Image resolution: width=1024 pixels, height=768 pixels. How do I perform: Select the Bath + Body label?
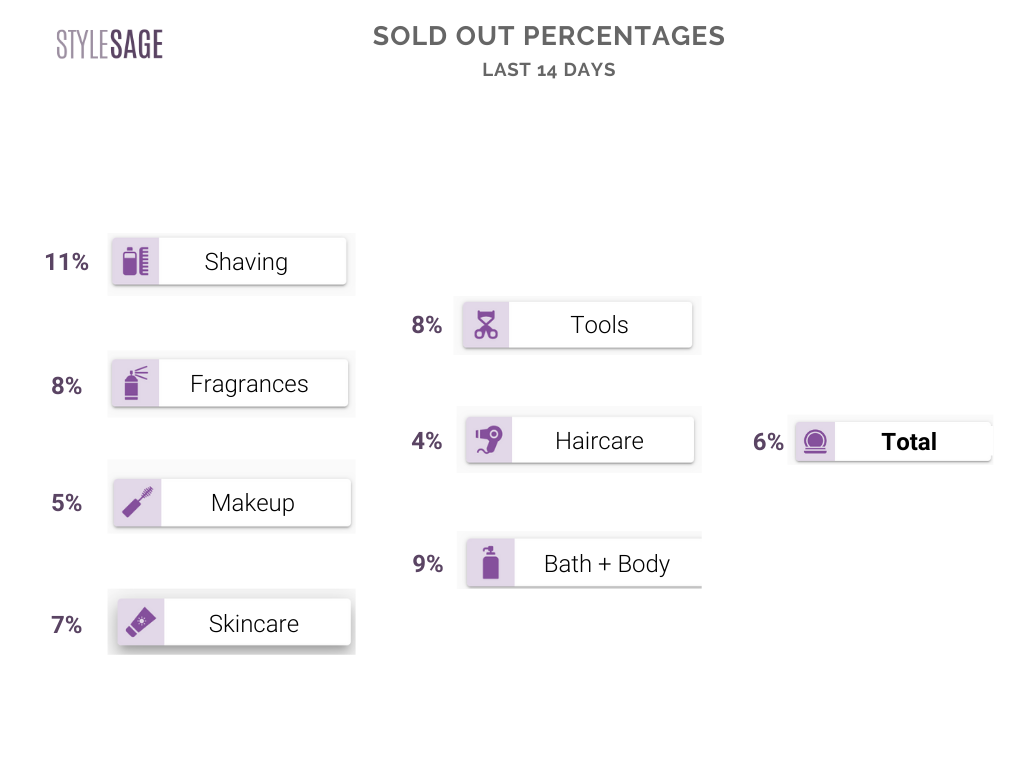click(x=606, y=563)
